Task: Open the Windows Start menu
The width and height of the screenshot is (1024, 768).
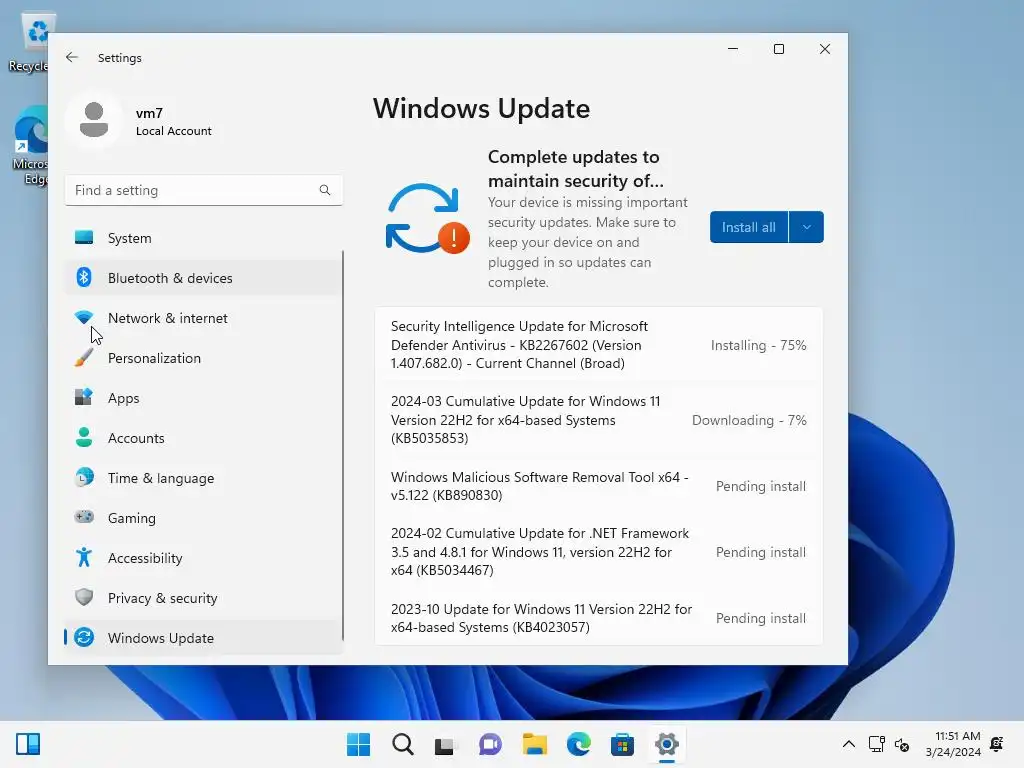Action: click(x=358, y=744)
